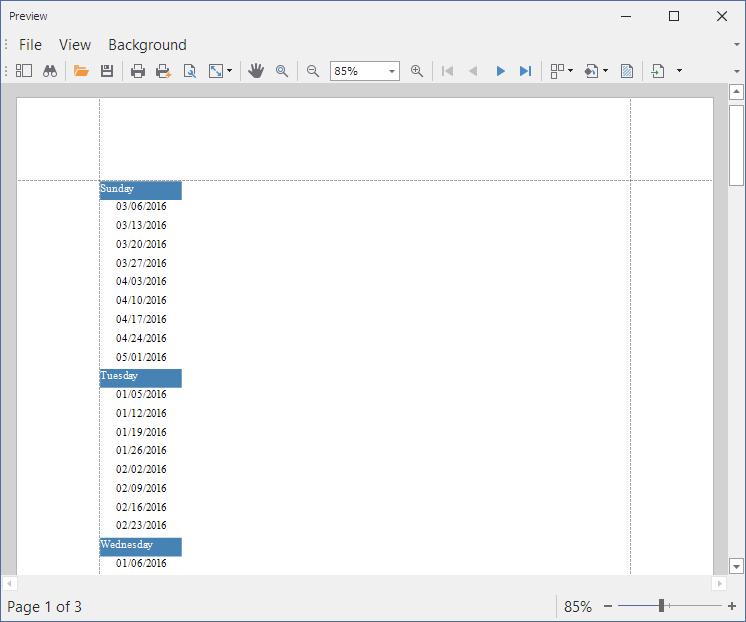This screenshot has width=746, height=622.
Task: Click the status bar plus zoom button
Action: pos(732,606)
